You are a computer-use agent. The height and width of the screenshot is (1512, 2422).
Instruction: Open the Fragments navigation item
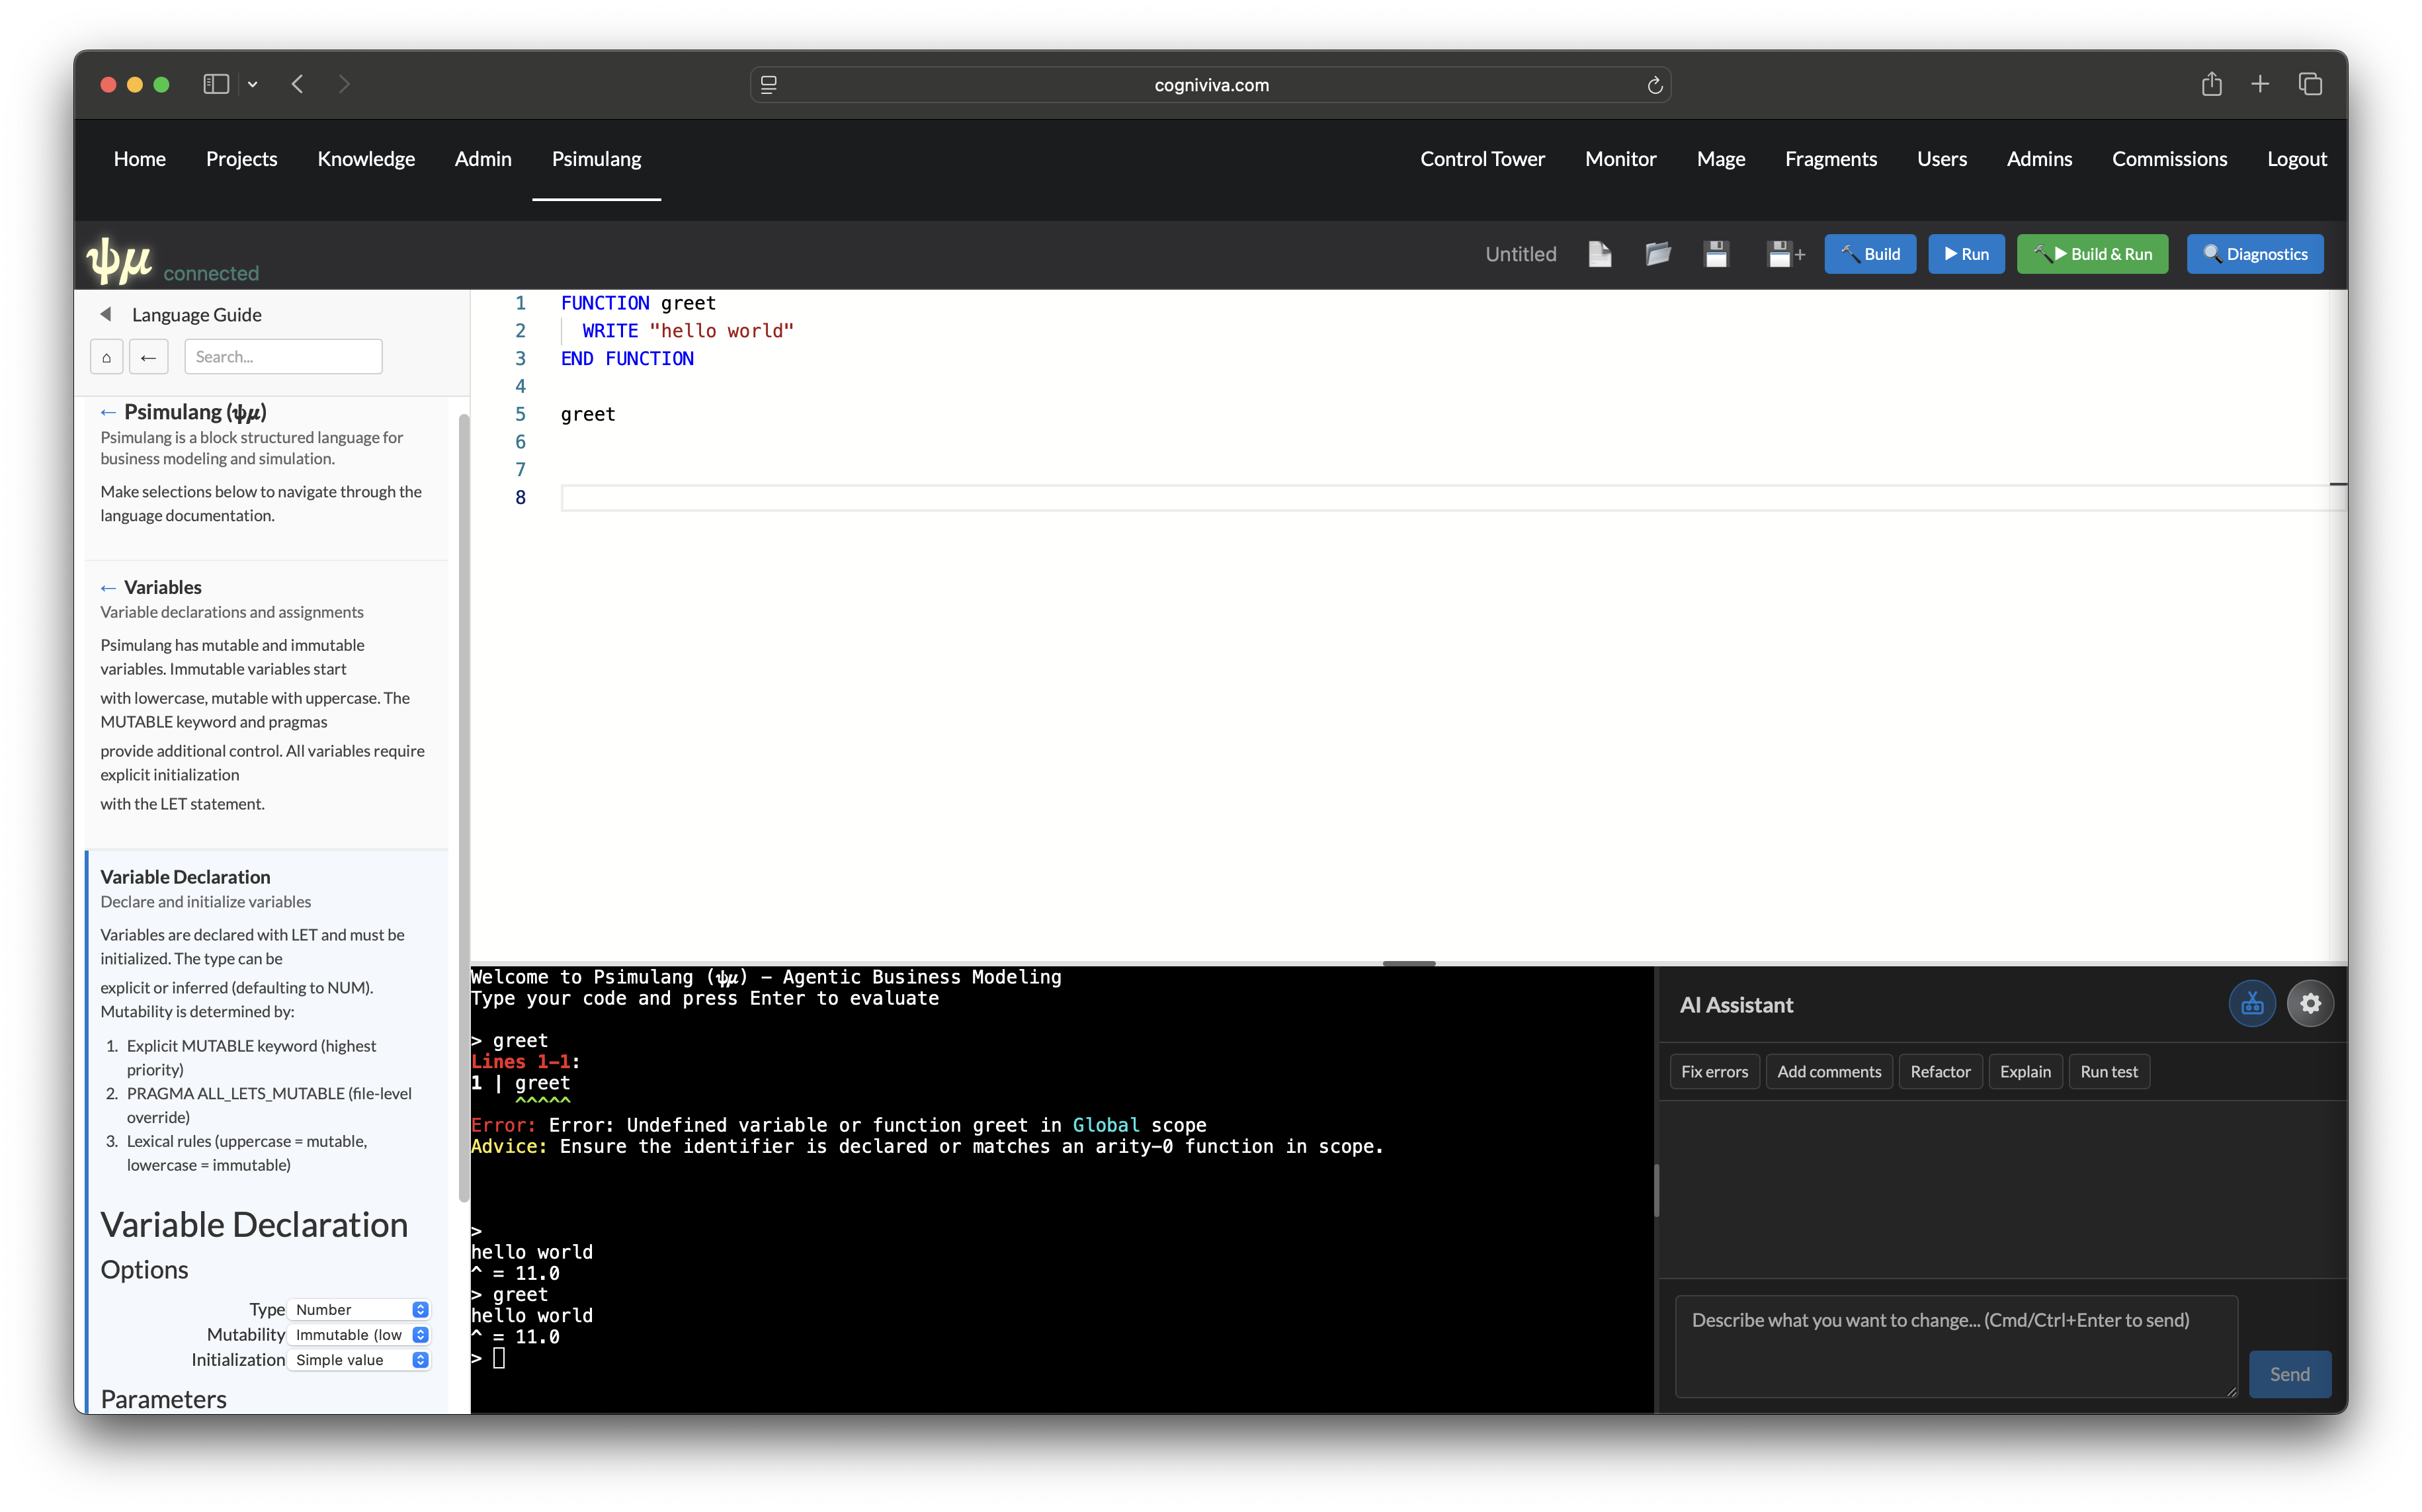pyautogui.click(x=1830, y=159)
